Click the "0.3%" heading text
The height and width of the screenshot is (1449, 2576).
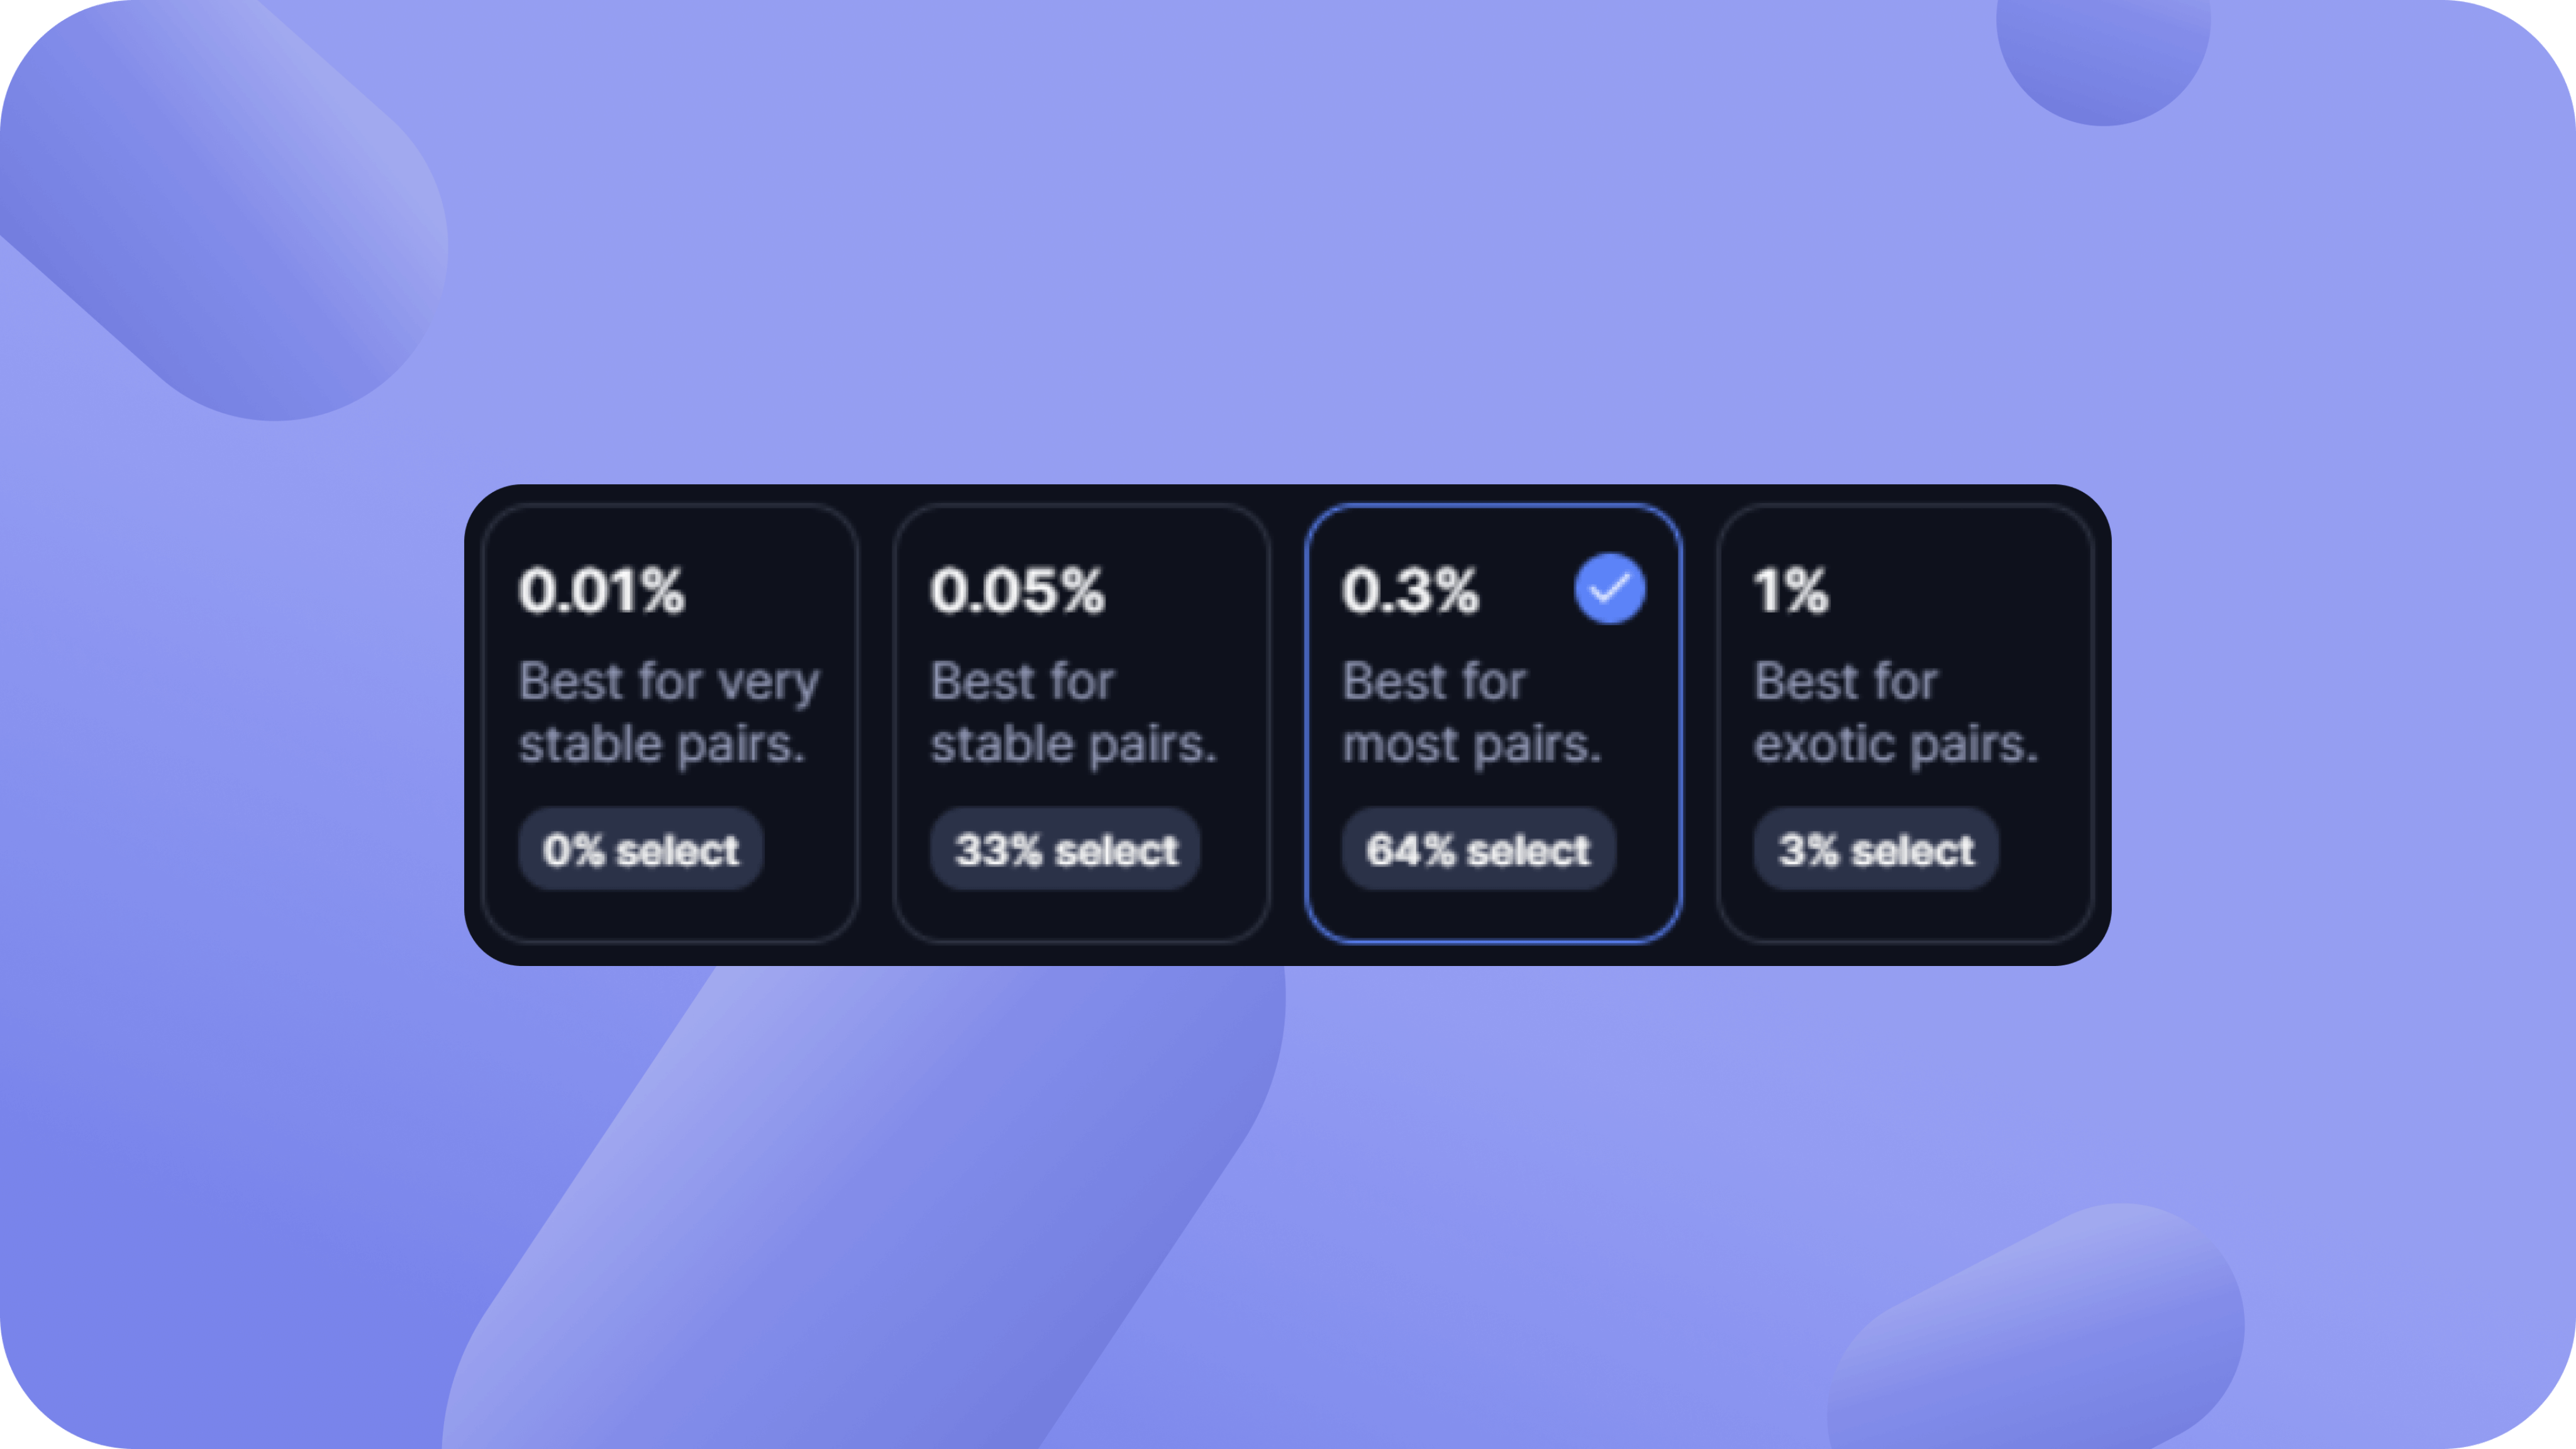1410,590
